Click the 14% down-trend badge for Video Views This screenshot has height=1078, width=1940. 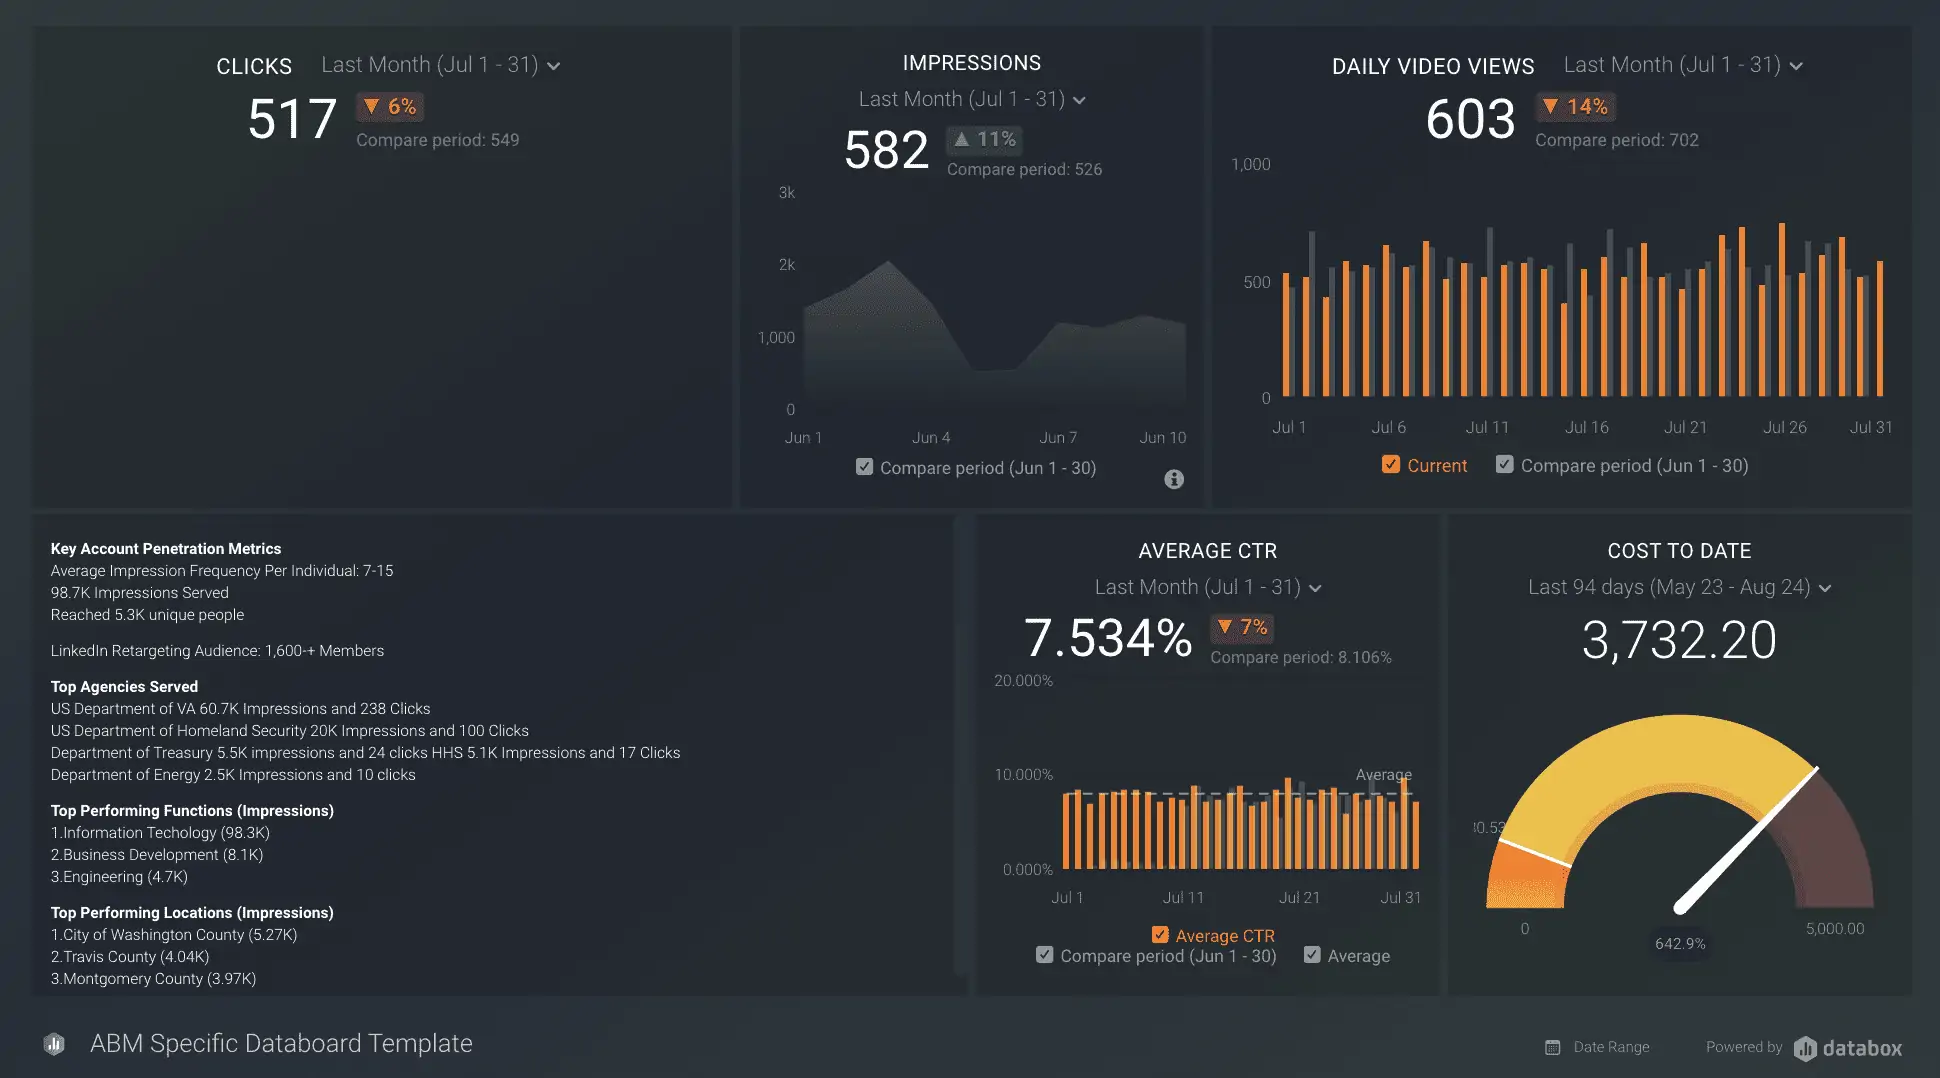click(1575, 107)
